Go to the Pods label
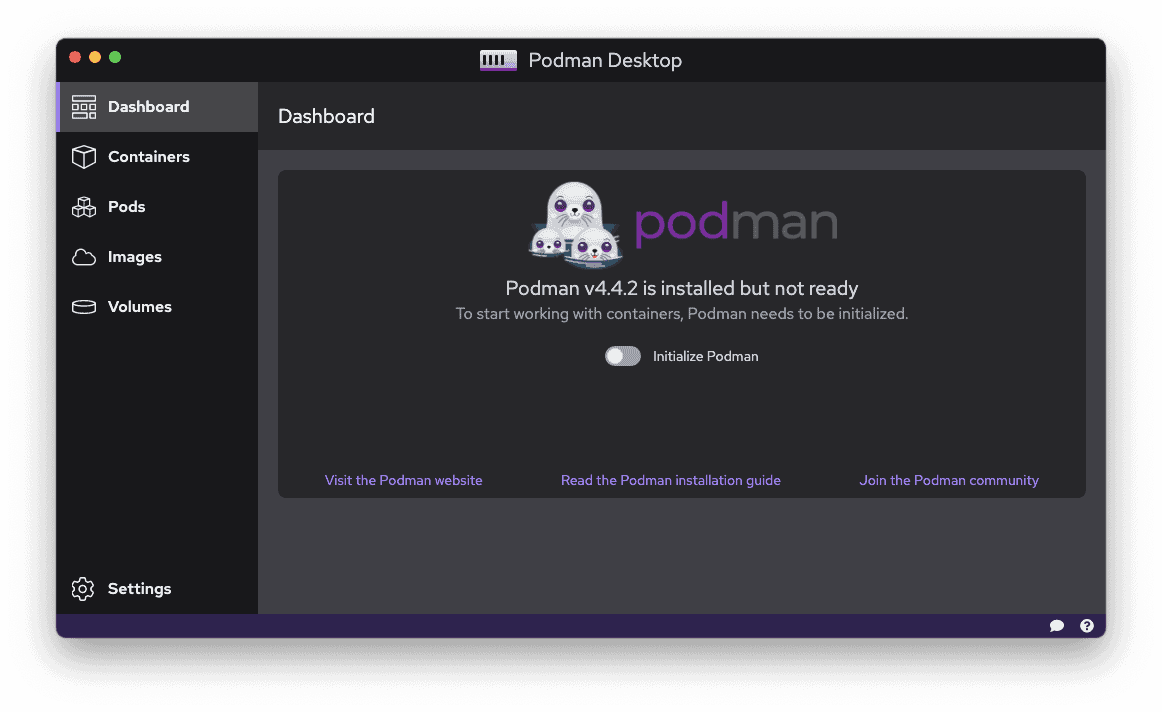The image size is (1162, 712). [x=127, y=207]
